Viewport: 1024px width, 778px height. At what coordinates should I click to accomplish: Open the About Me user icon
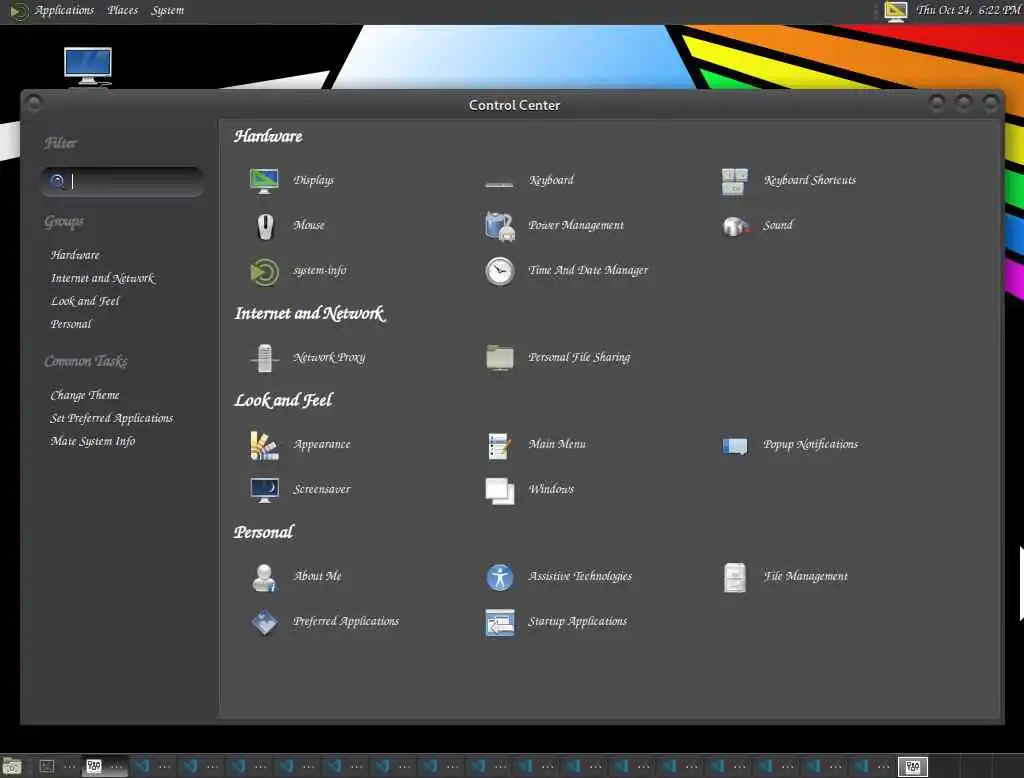point(264,577)
